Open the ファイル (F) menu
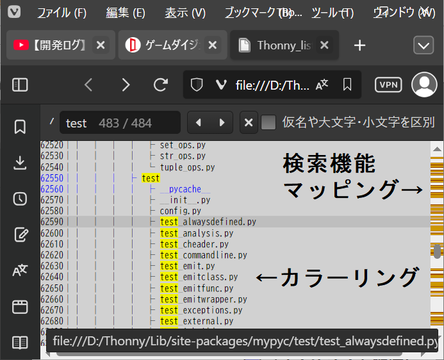This screenshot has width=444, height=360. pos(62,13)
